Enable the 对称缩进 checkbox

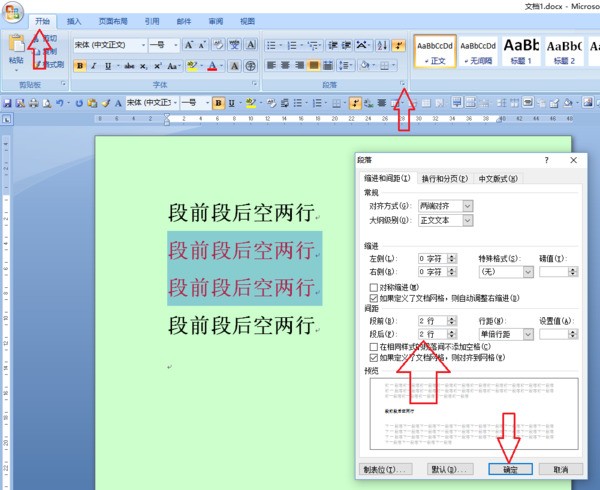373,287
